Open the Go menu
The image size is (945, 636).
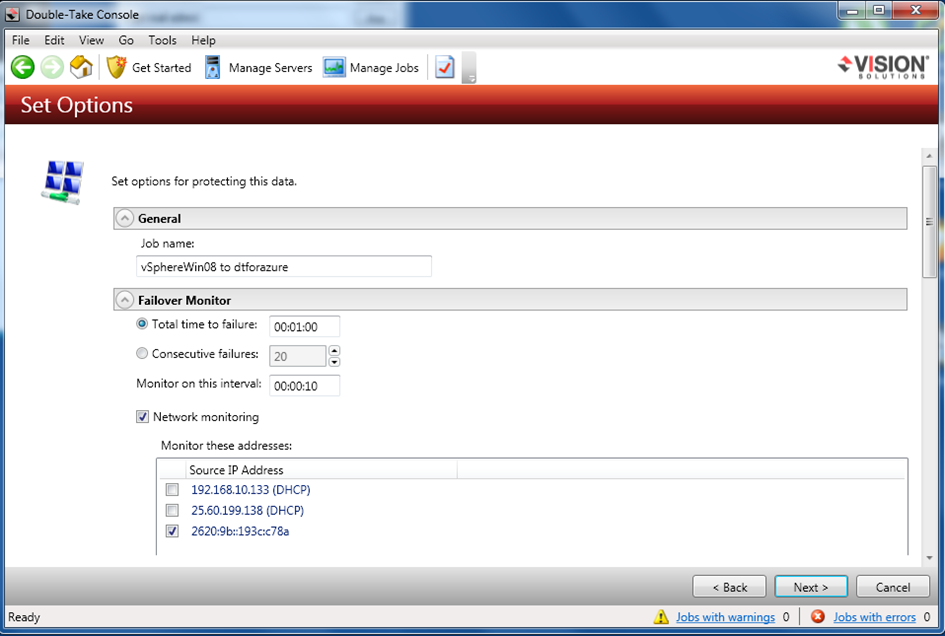pos(126,40)
